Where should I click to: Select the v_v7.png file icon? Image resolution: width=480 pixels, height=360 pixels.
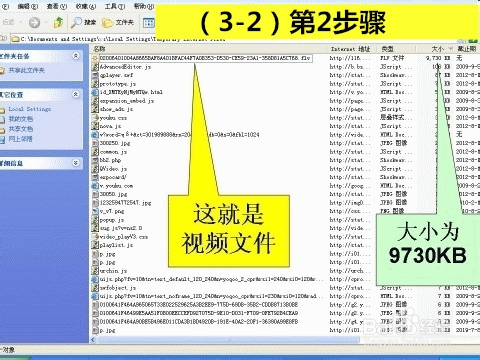click(x=95, y=211)
